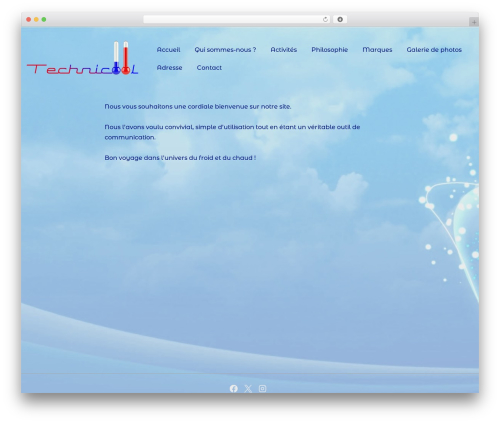Screen dimensions: 500x423
Task: Go to the Contact page
Action: point(209,68)
